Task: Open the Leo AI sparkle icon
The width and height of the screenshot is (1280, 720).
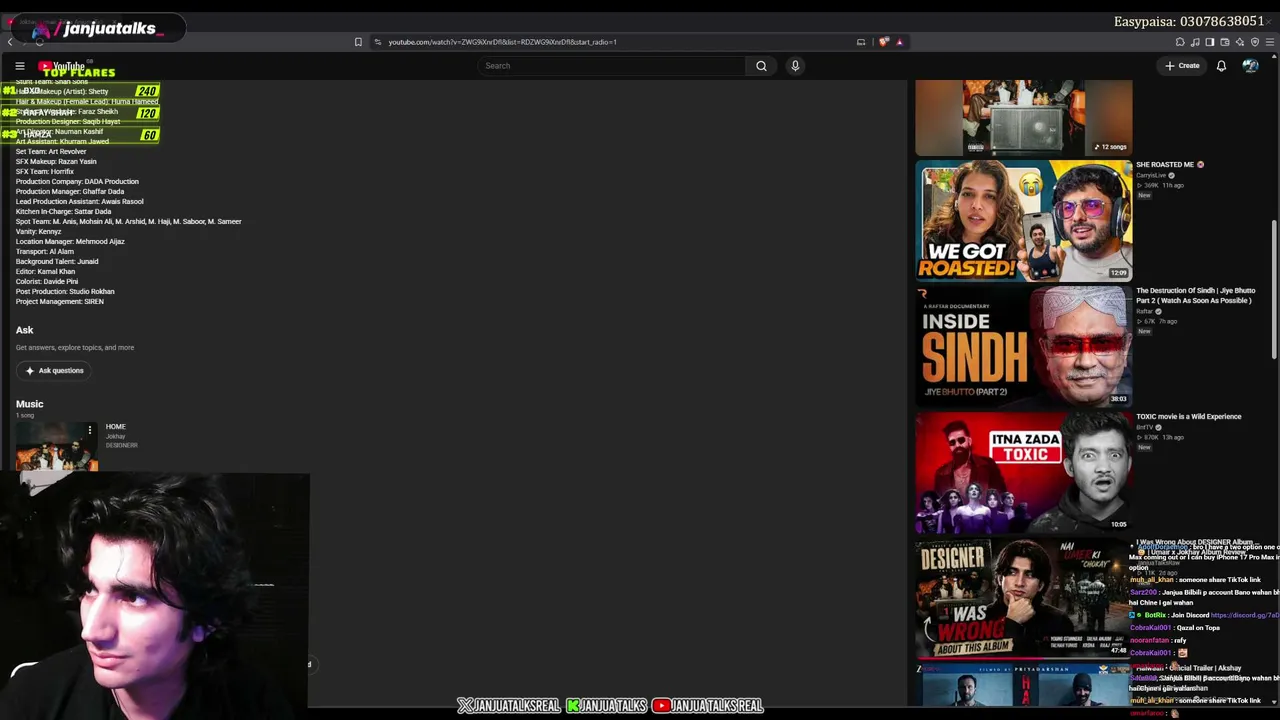Action: [1240, 42]
